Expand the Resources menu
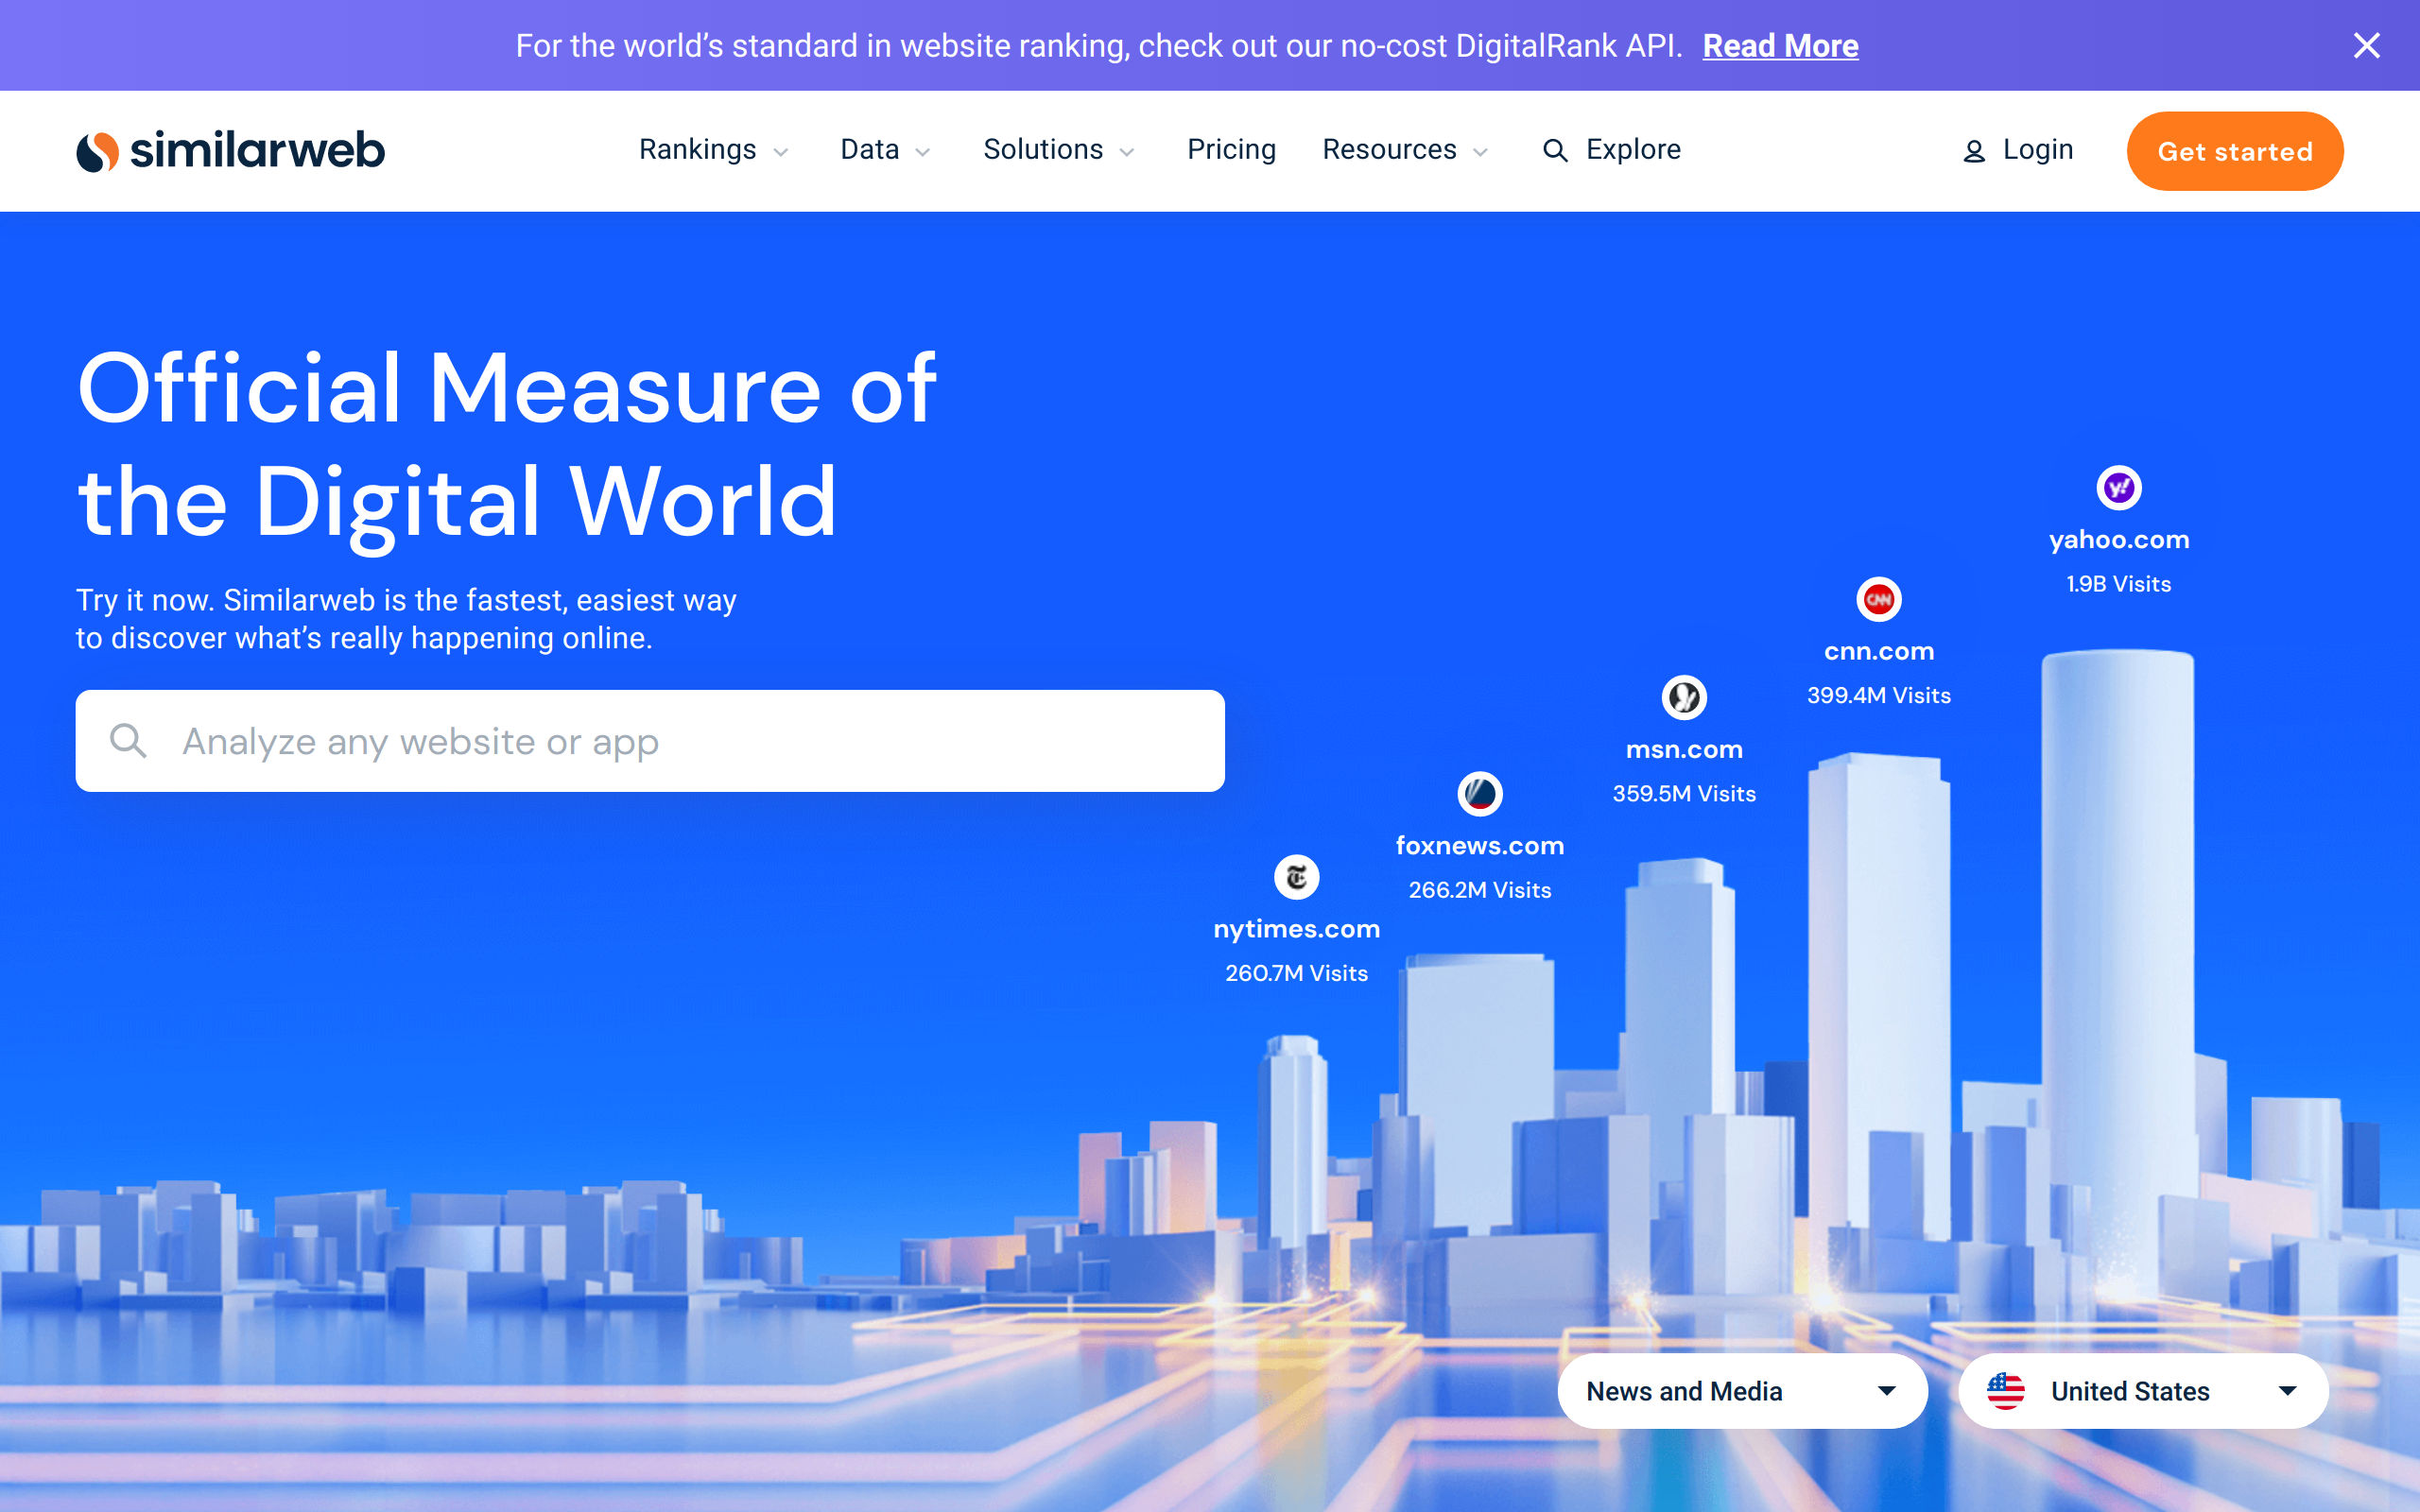The width and height of the screenshot is (2420, 1512). [1404, 150]
